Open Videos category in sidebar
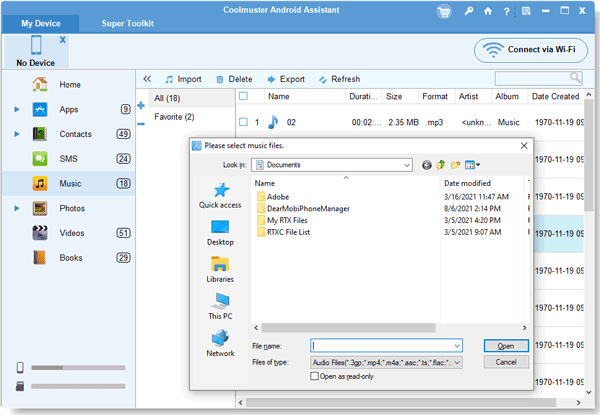Image resolution: width=600 pixels, height=415 pixels. (x=69, y=233)
